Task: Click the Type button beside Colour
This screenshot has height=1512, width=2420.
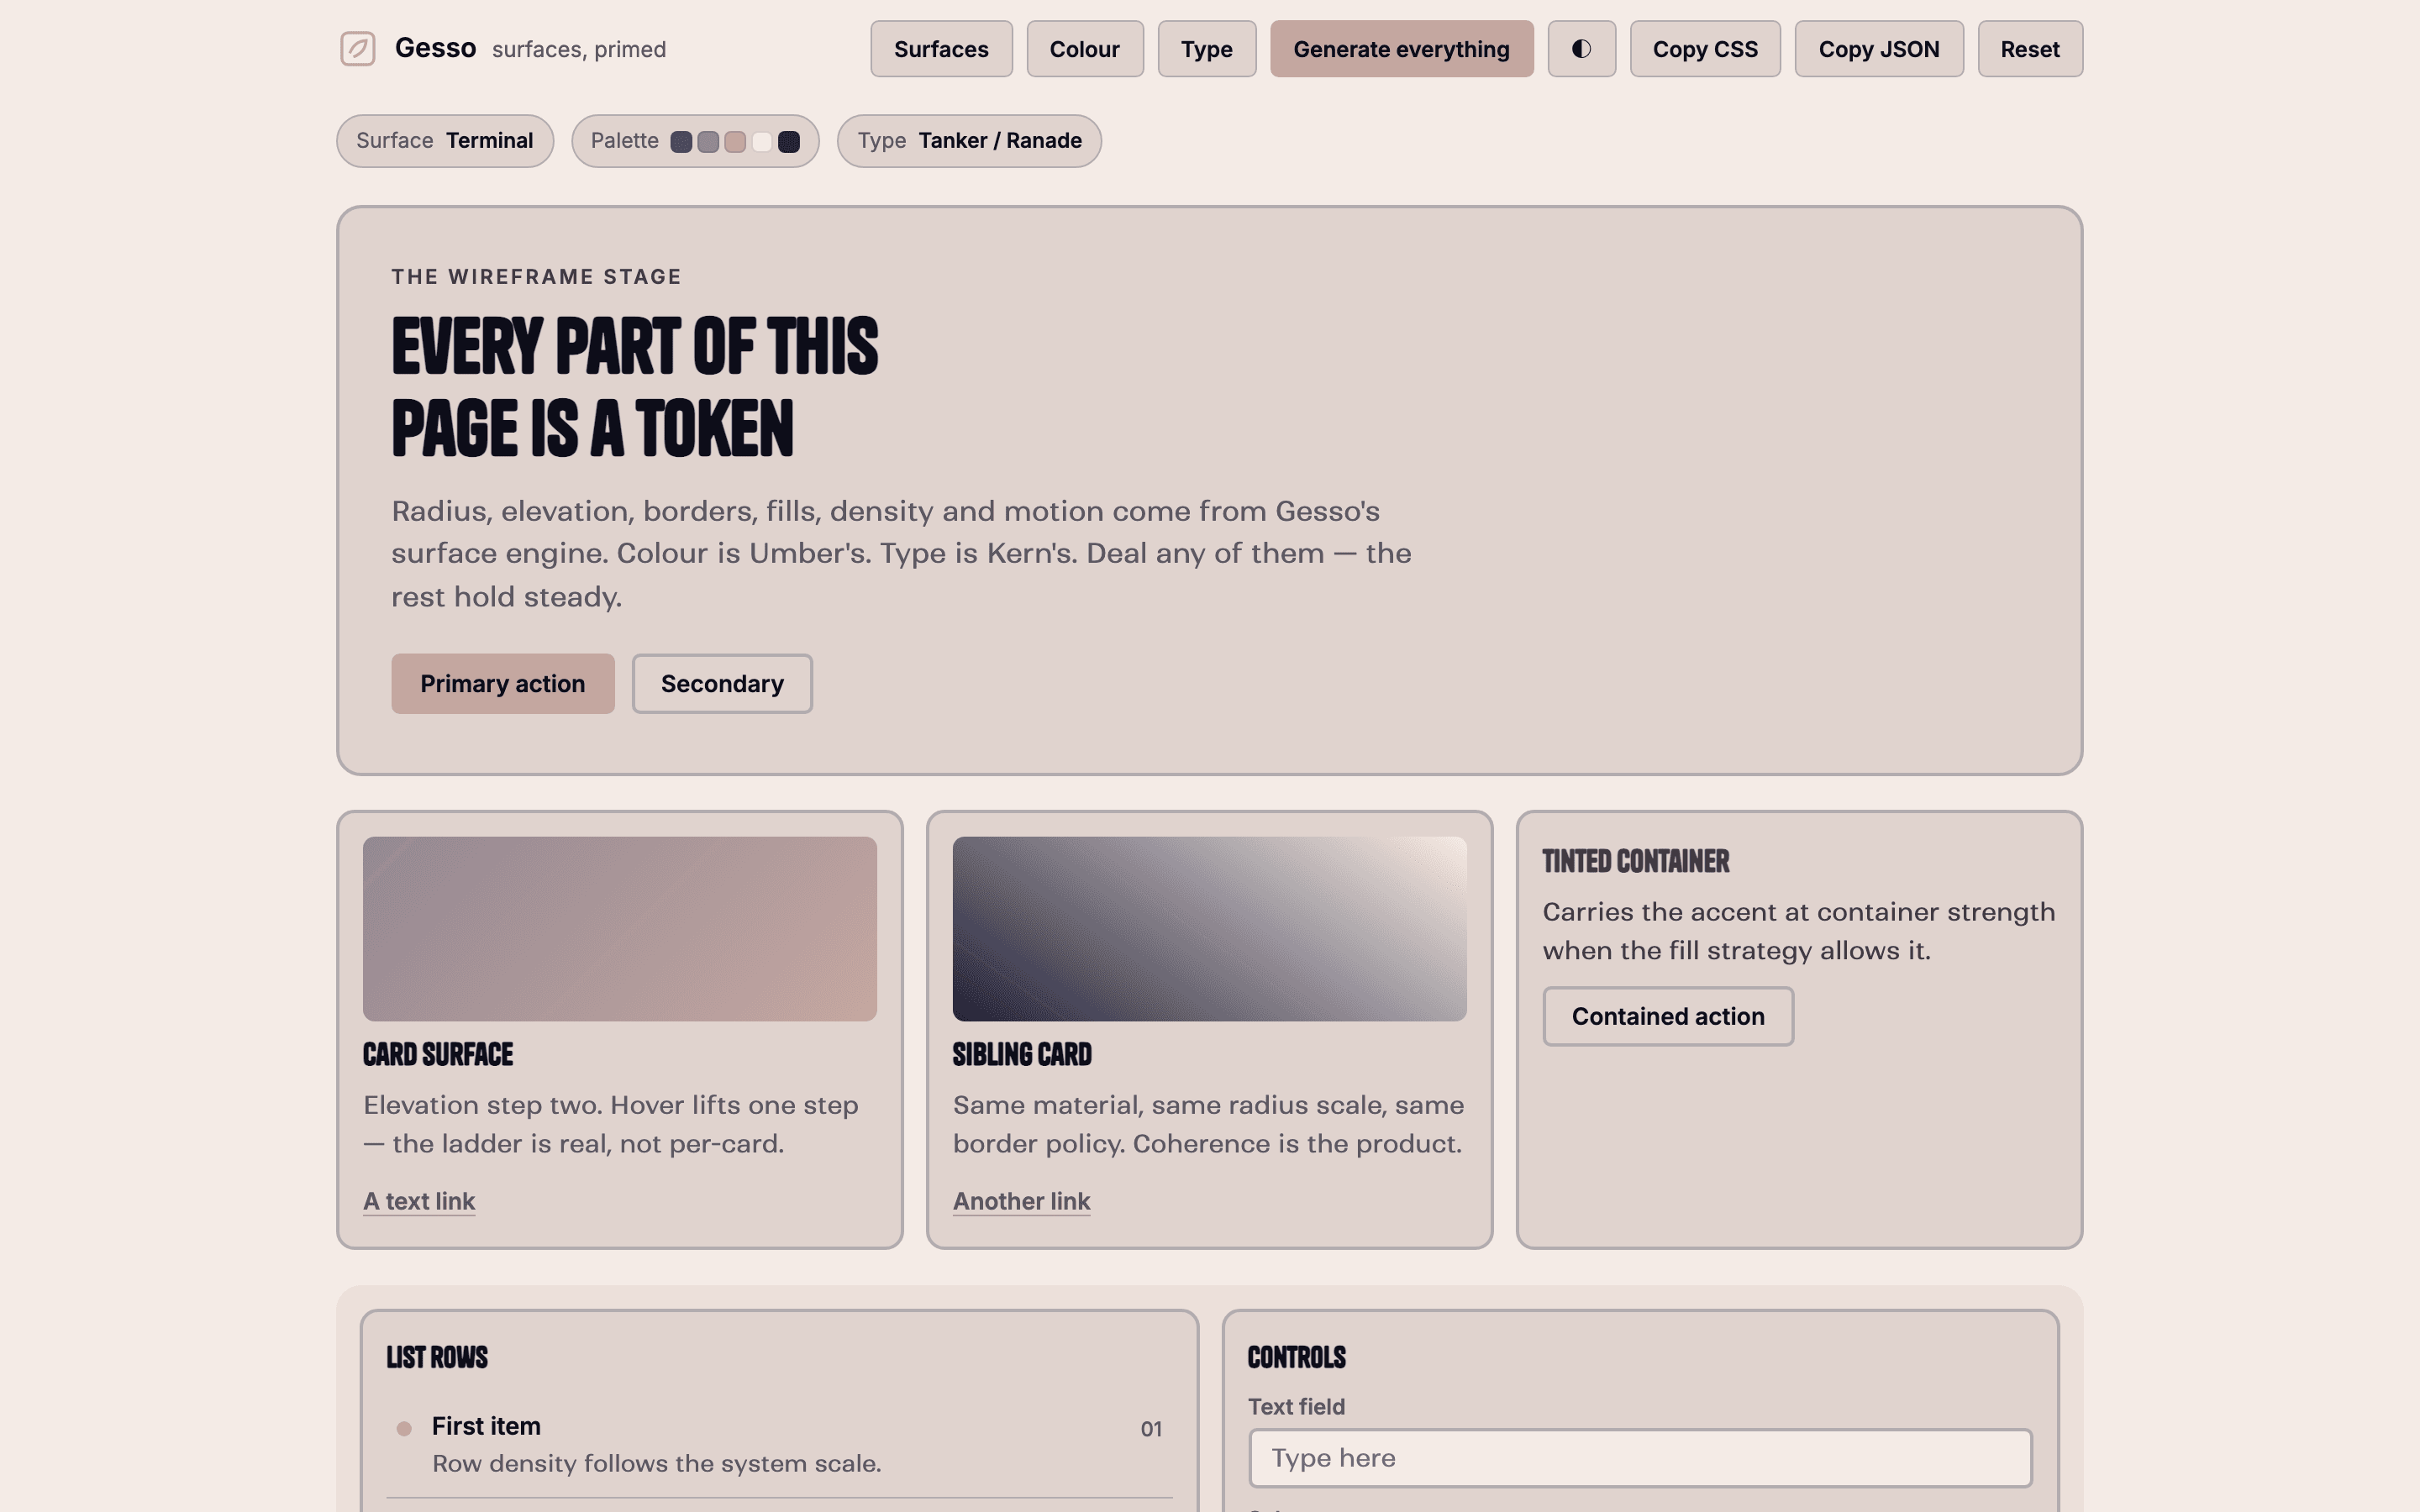Action: 1206,49
